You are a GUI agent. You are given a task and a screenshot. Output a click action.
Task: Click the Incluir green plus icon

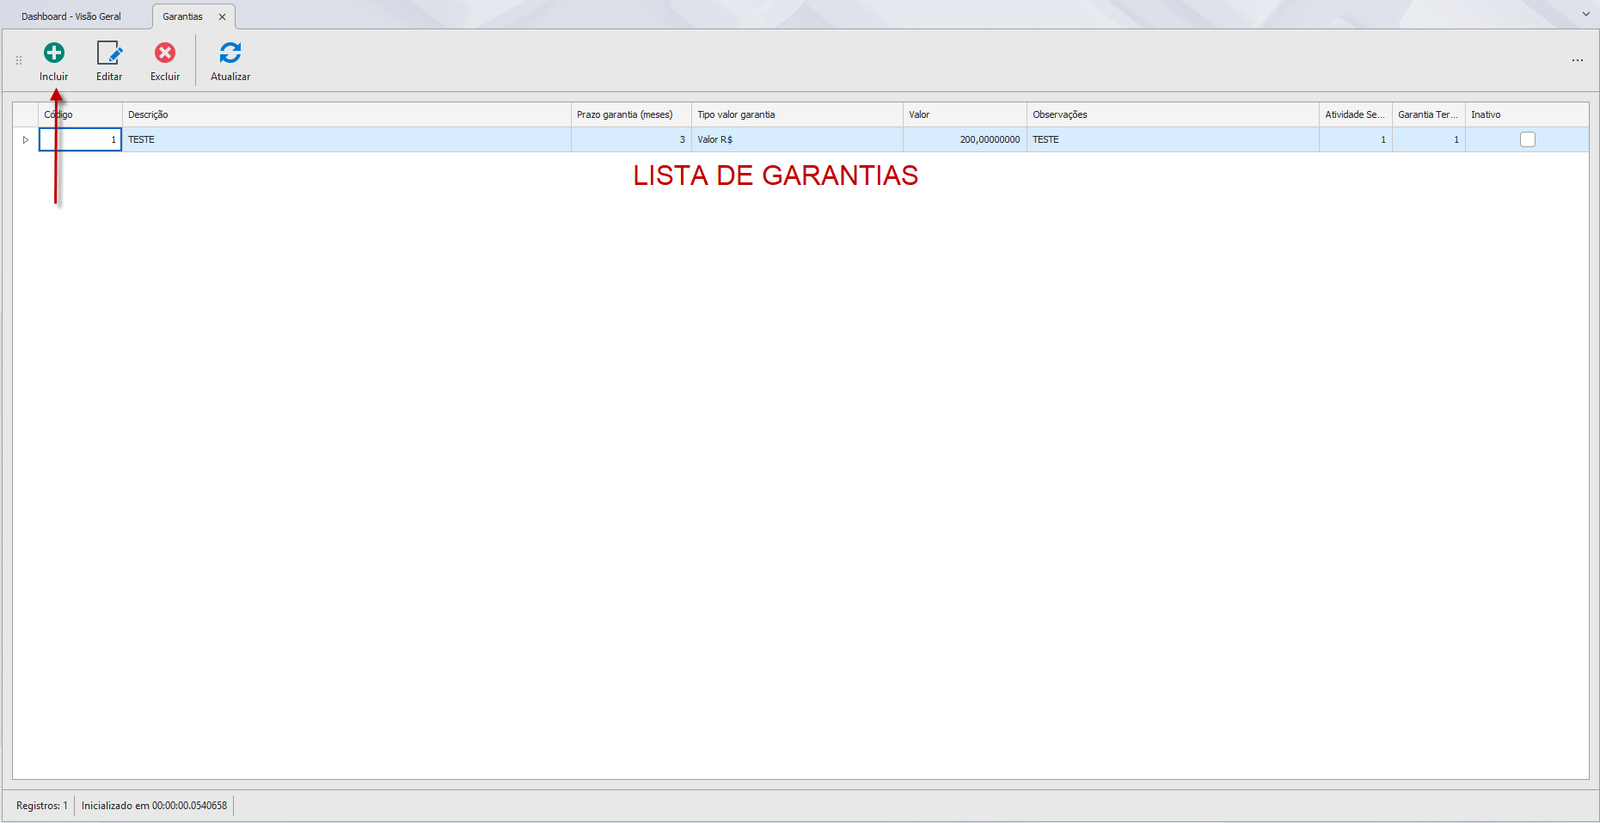point(54,53)
